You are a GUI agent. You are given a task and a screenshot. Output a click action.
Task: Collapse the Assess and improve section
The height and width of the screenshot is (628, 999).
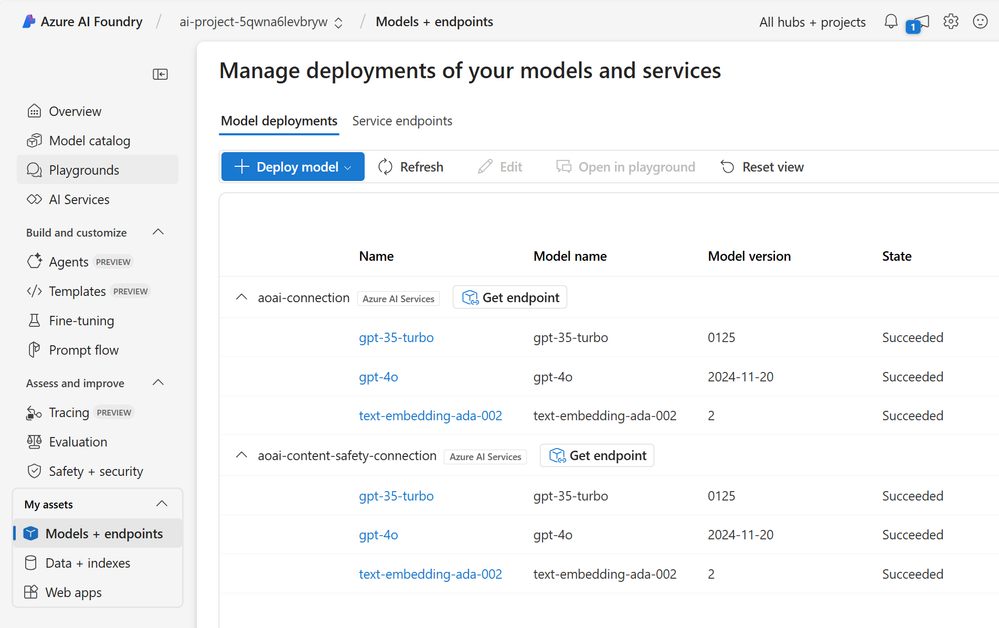159,383
